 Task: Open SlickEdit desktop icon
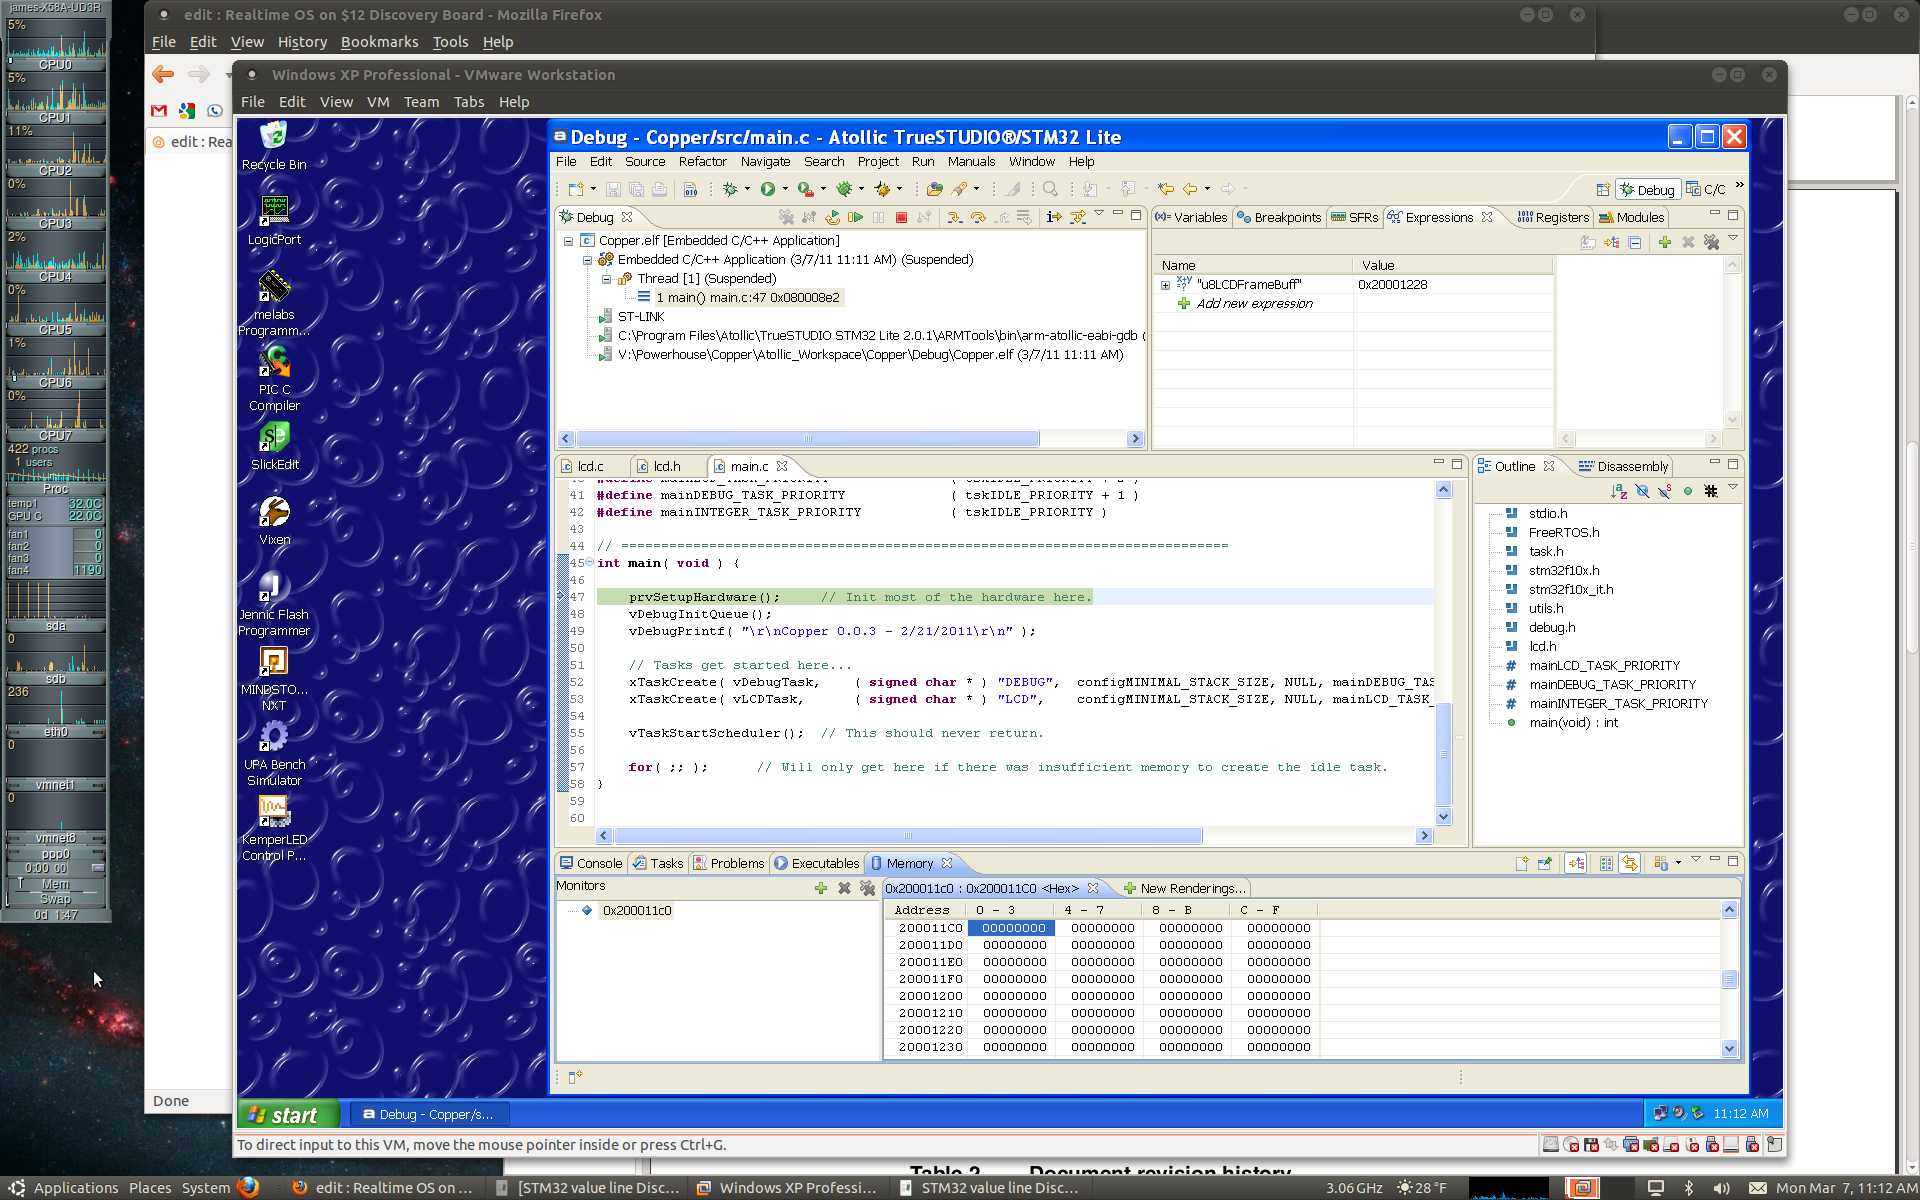coord(274,446)
